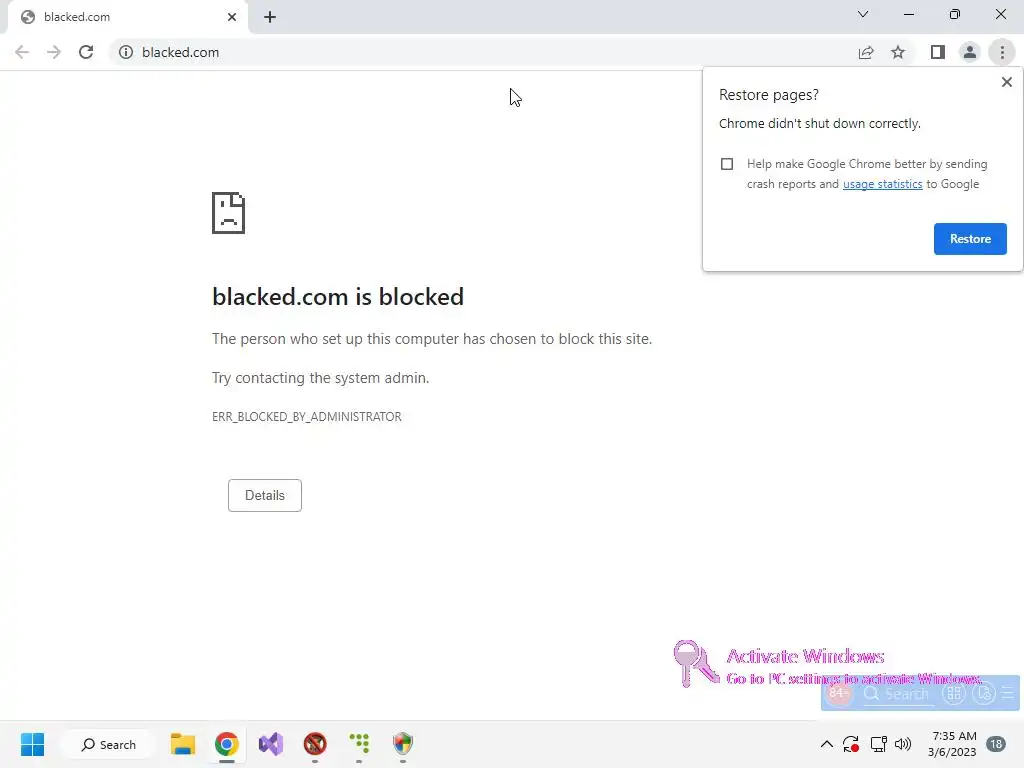This screenshot has height=768, width=1024.
Task: Click the Details button
Action: click(264, 495)
